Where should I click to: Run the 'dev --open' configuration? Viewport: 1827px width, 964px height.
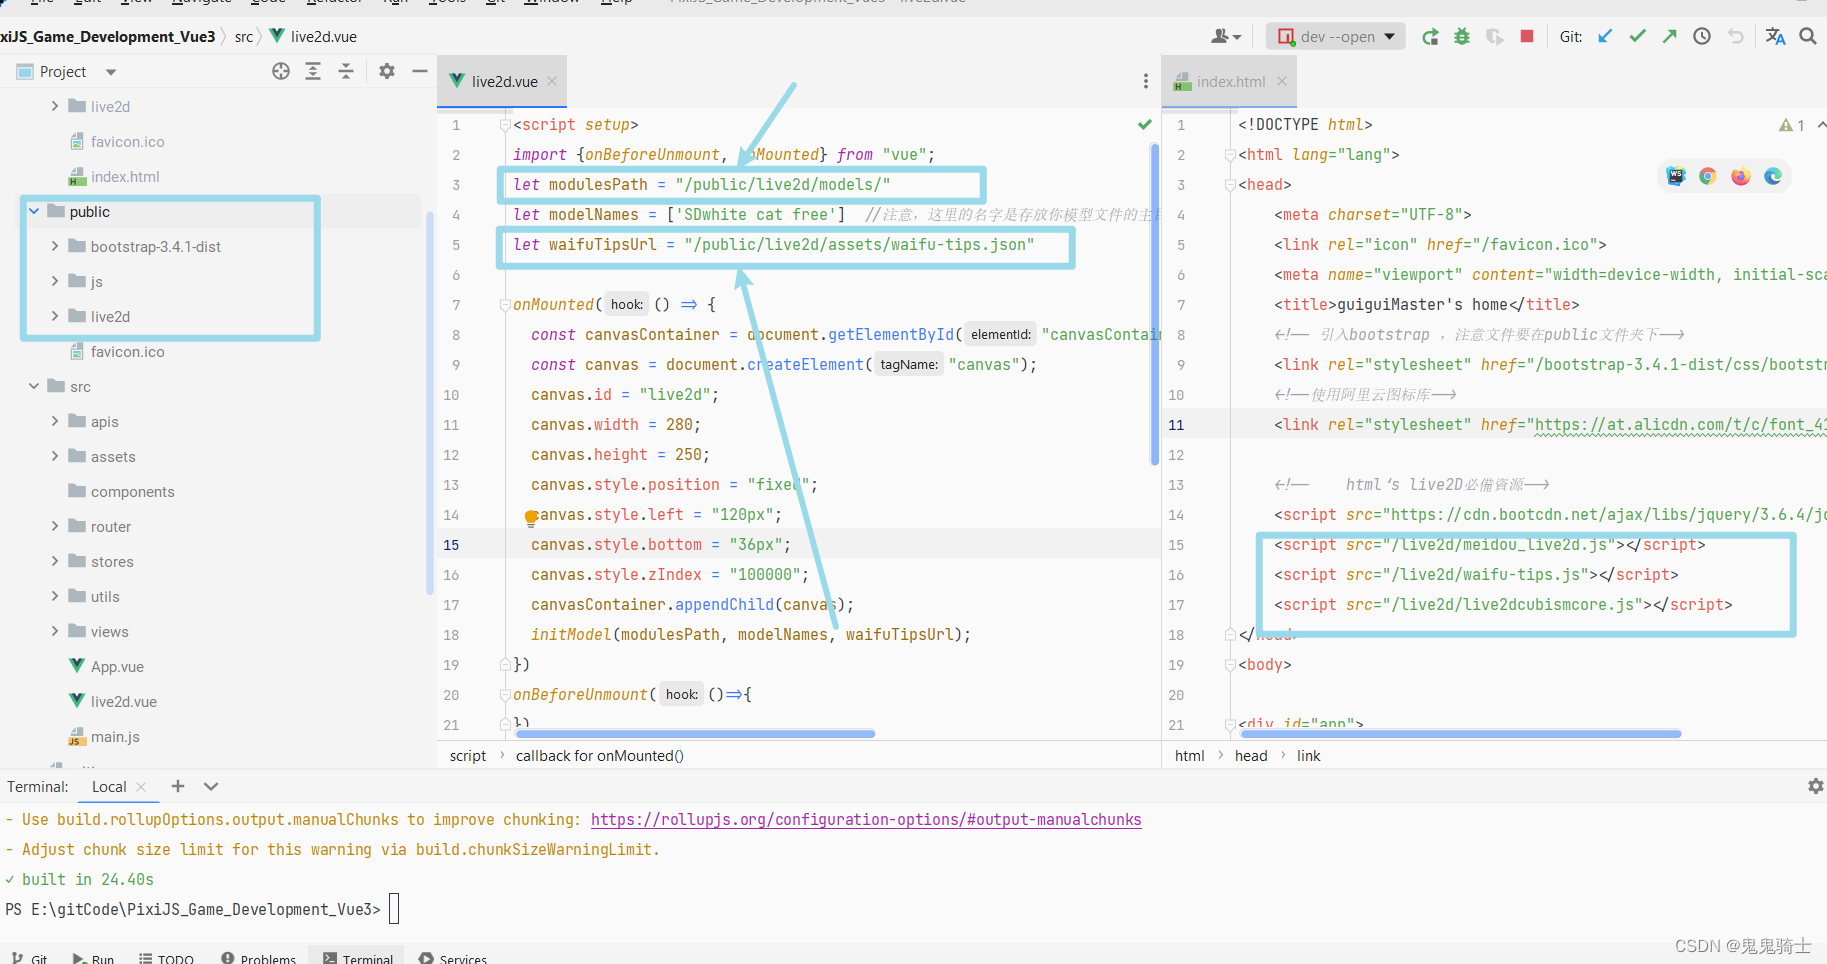1430,36
